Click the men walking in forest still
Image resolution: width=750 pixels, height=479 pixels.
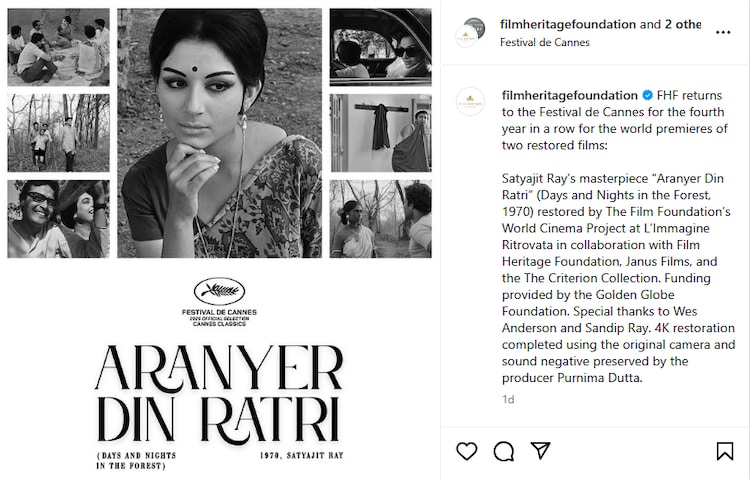click(58, 133)
